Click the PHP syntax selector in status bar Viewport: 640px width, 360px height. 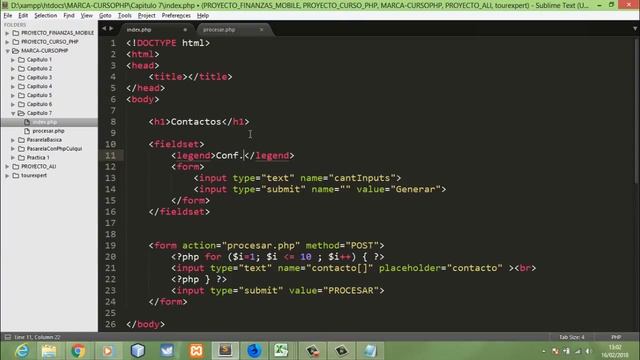point(616,337)
